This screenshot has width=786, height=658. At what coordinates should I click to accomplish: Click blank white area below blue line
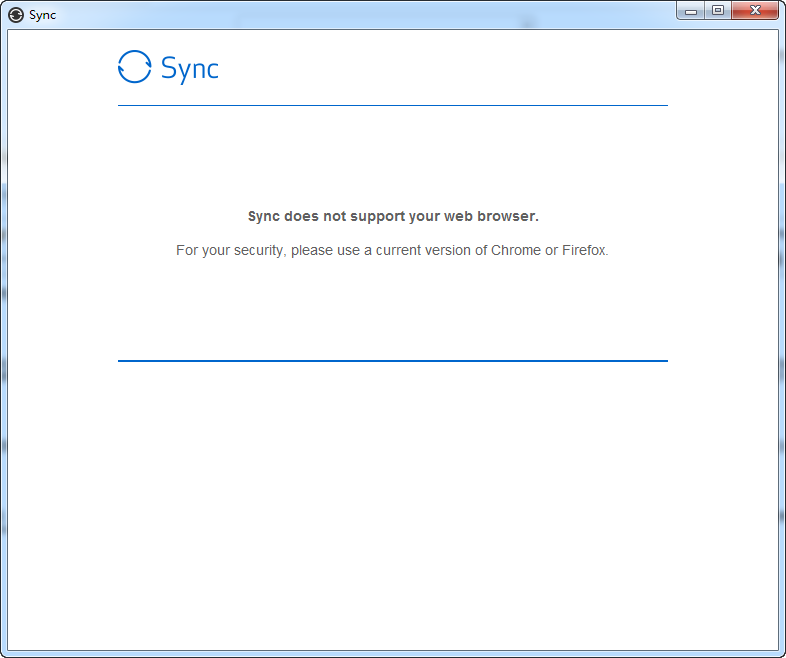[392, 500]
